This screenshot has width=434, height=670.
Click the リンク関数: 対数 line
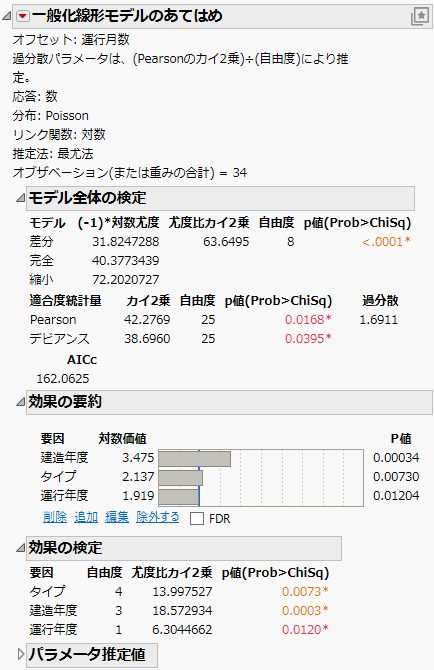59,135
